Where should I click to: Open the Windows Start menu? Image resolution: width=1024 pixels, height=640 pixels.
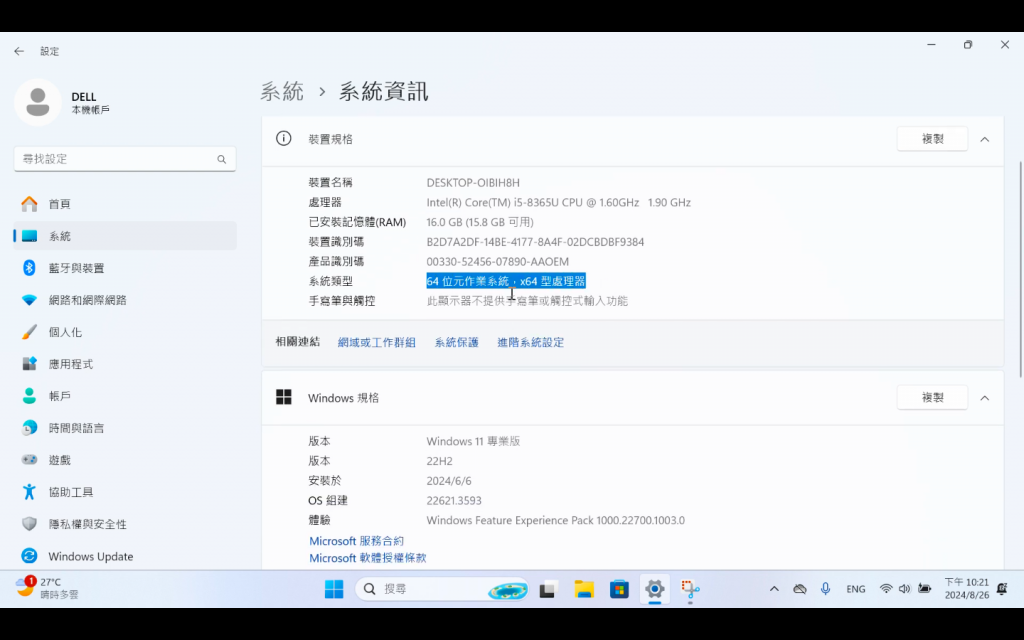point(334,589)
